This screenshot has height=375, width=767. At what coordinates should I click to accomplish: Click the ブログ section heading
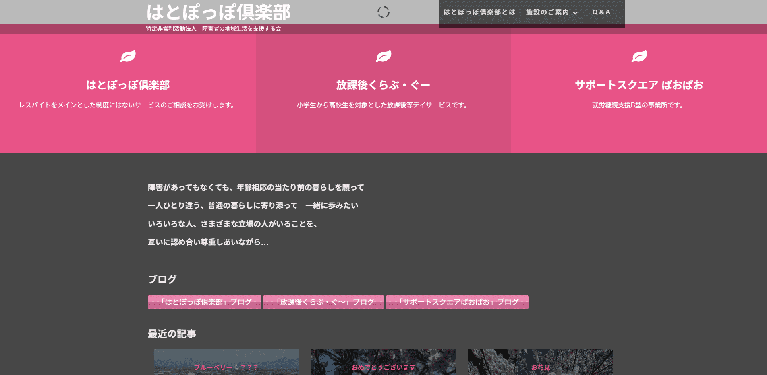click(x=162, y=280)
